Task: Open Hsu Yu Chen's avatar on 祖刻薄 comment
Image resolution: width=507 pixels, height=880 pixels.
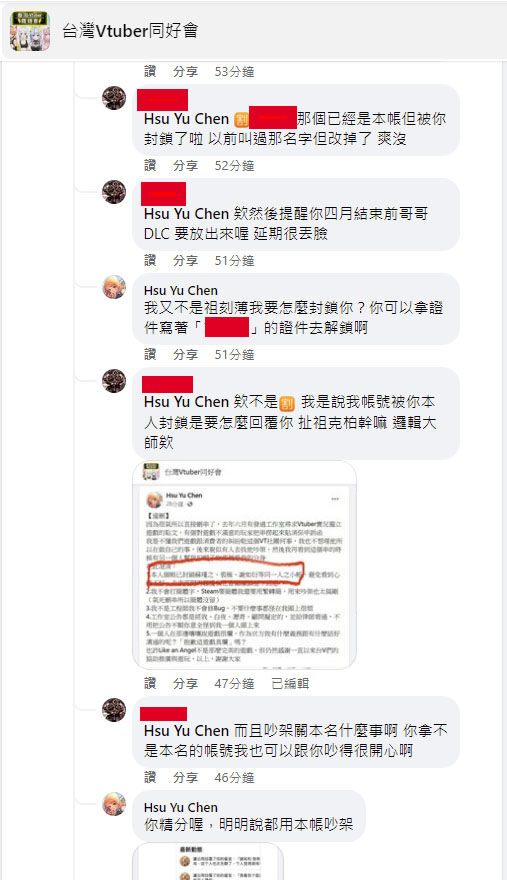Action: click(114, 287)
